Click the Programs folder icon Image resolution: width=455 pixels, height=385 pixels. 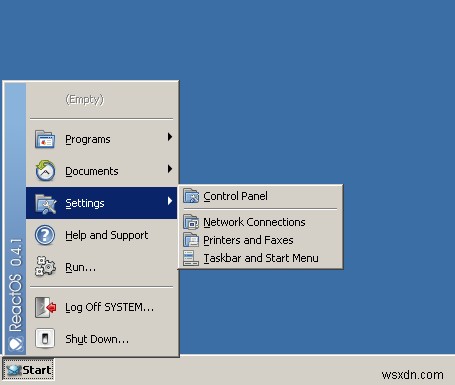coord(45,139)
